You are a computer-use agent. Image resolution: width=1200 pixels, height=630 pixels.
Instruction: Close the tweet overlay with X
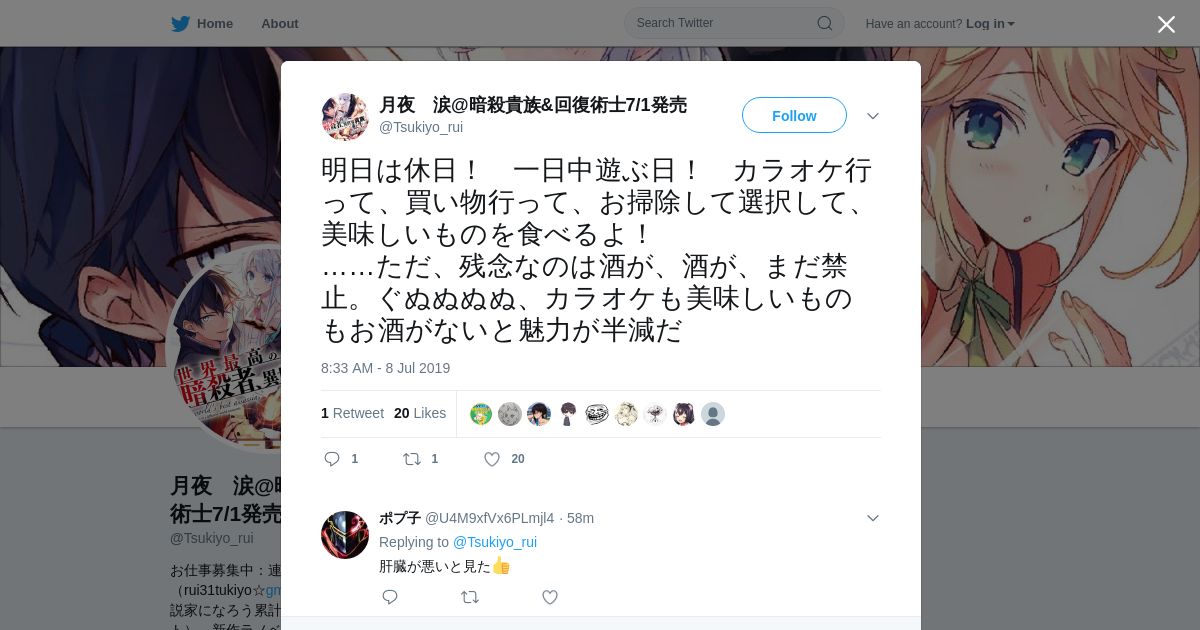point(1166,24)
